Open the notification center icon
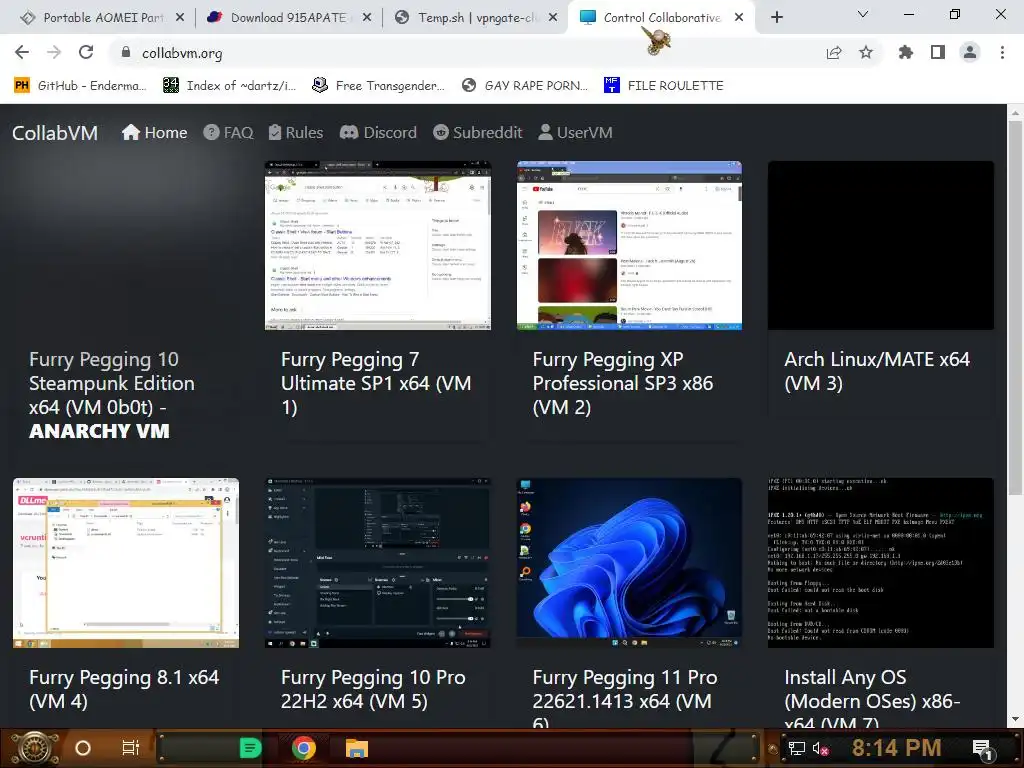This screenshot has width=1024, height=768. click(x=984, y=749)
